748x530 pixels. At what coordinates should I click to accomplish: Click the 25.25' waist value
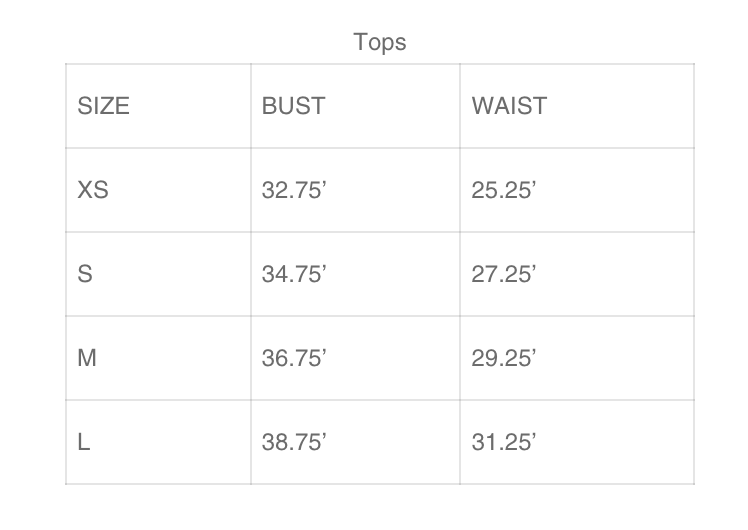504,190
